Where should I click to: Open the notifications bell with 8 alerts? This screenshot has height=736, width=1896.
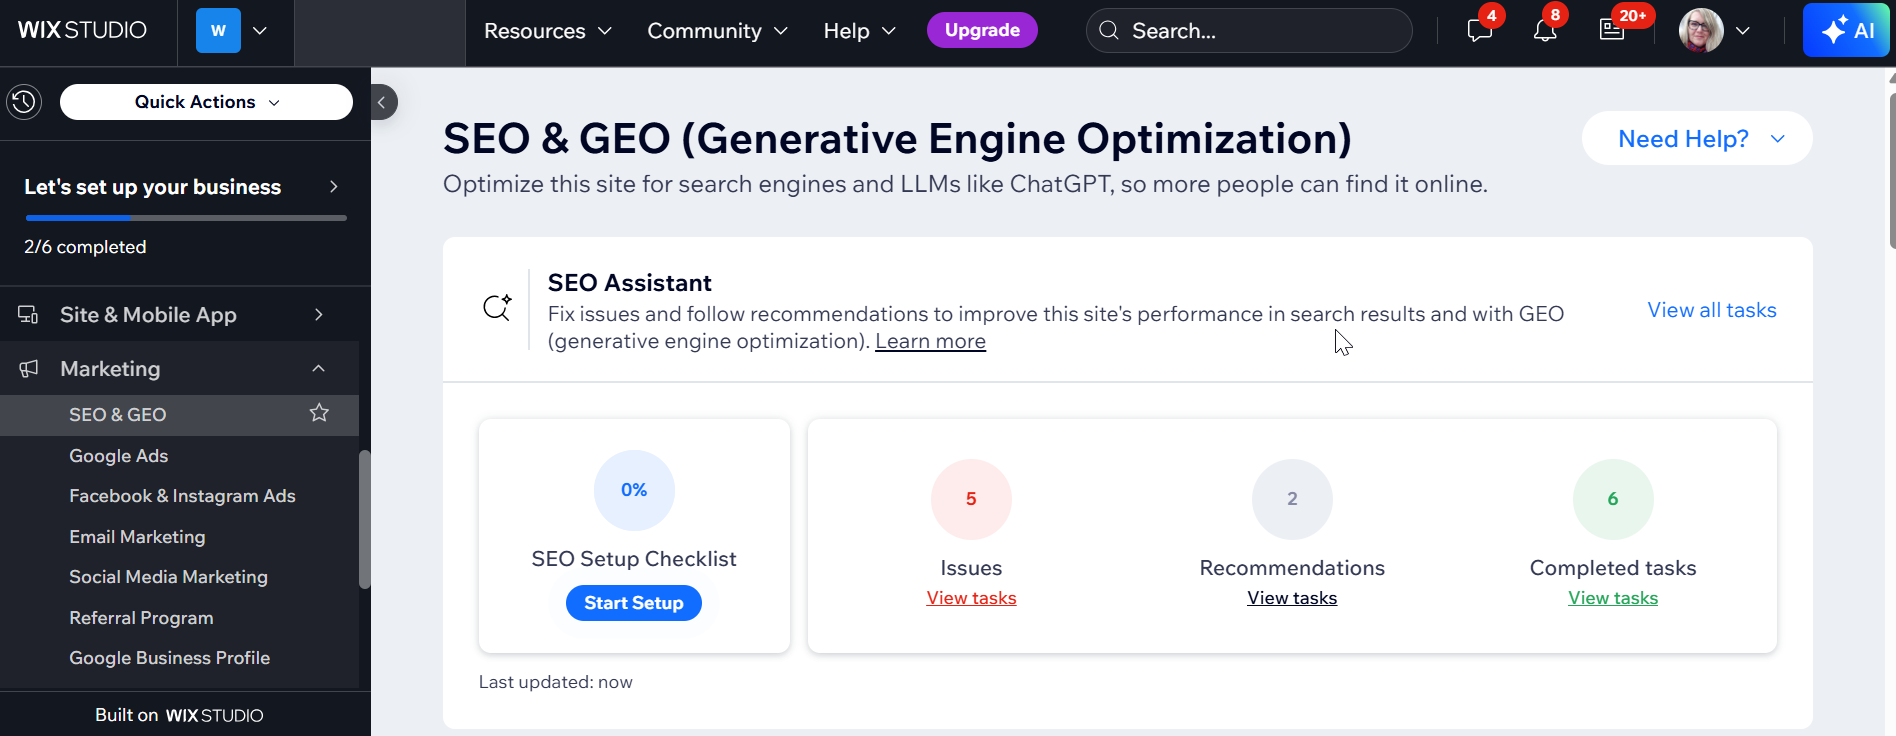click(1546, 30)
